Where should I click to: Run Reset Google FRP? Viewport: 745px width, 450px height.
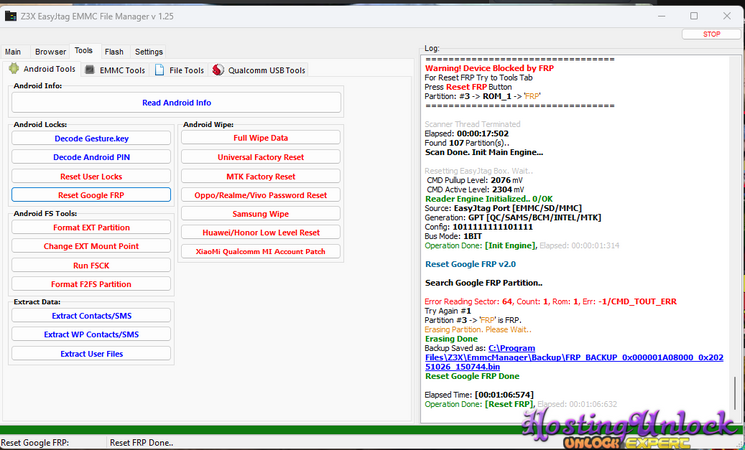(91, 195)
